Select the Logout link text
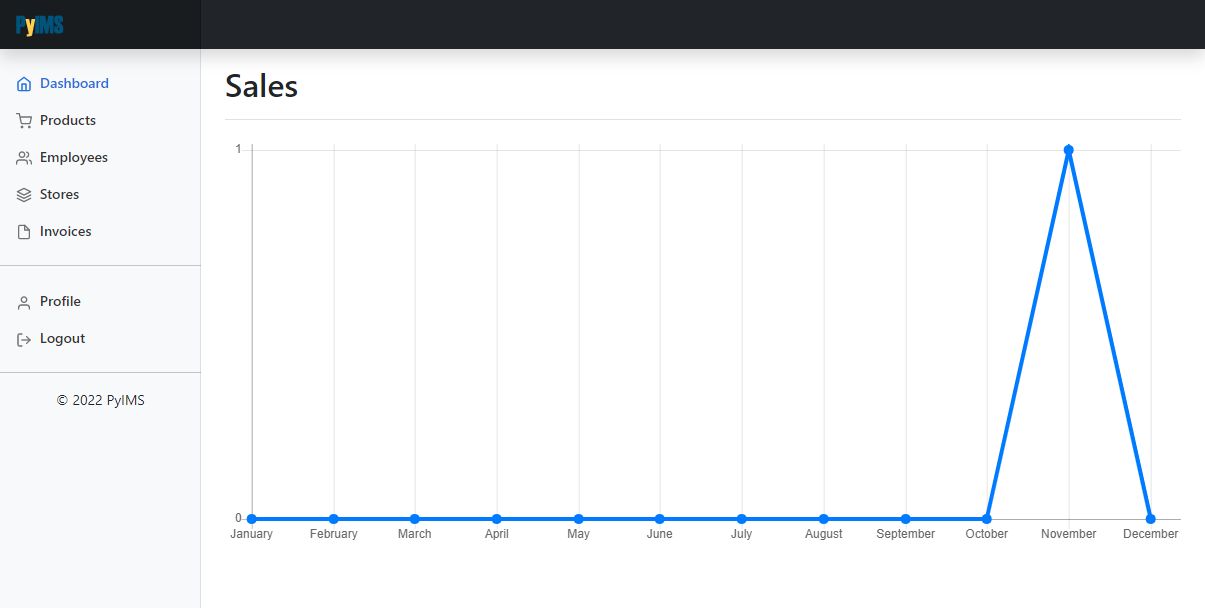Image resolution: width=1205 pixels, height=608 pixels. coord(62,339)
